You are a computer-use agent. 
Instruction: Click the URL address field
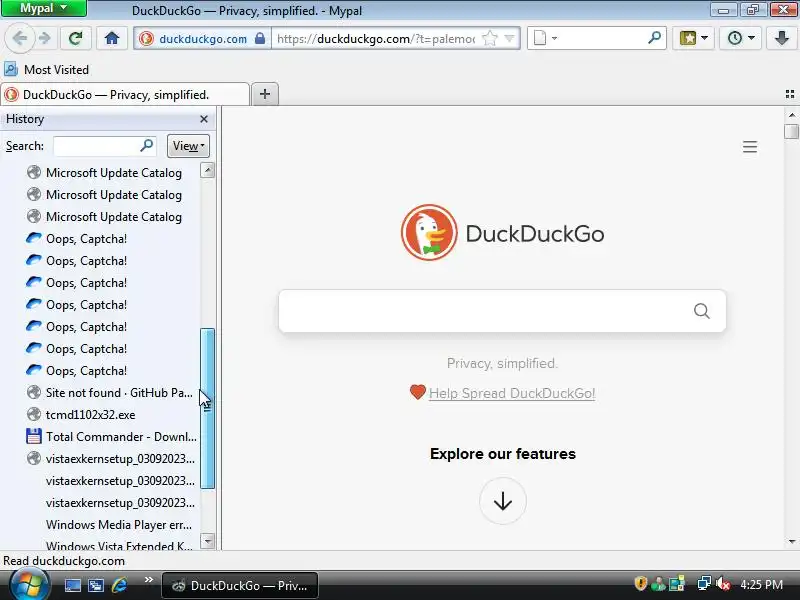point(376,39)
